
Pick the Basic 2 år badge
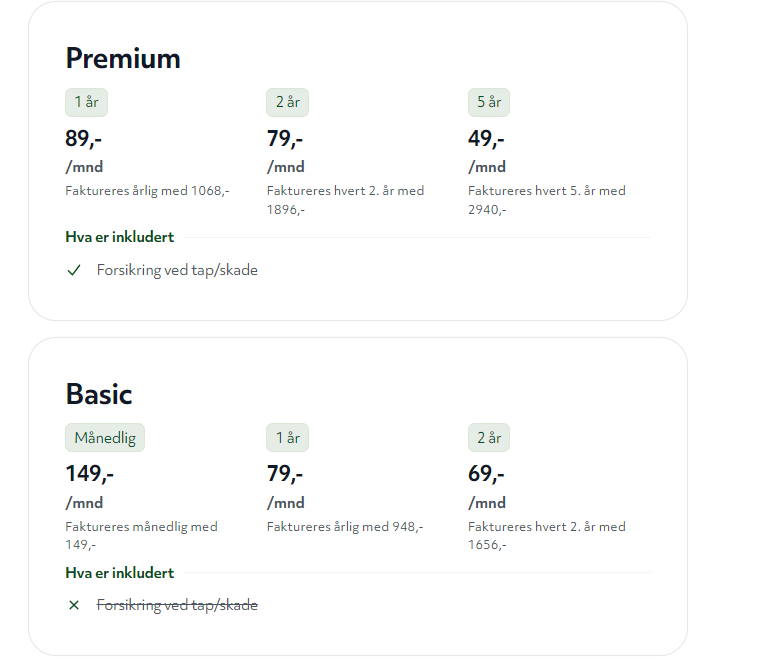tap(489, 438)
